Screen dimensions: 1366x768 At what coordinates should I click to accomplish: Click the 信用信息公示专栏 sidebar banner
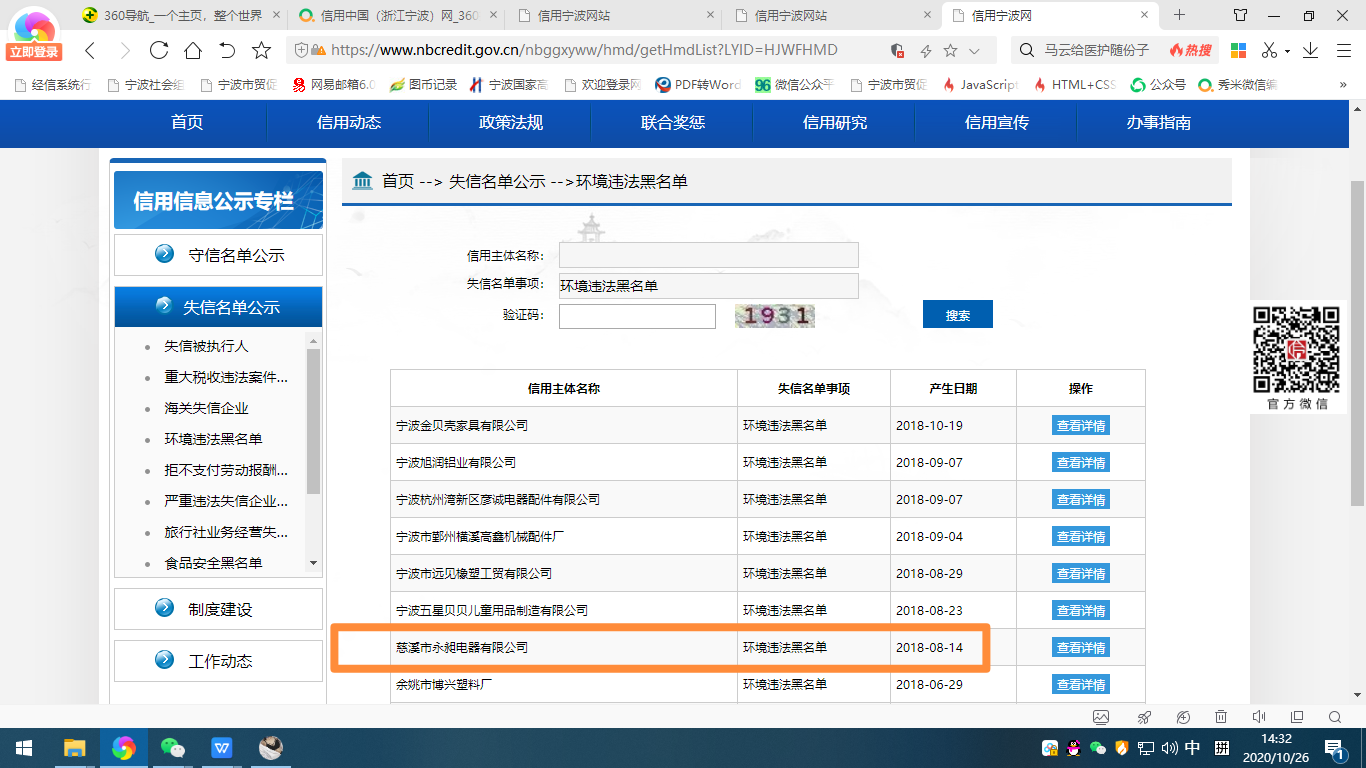pyautogui.click(x=218, y=200)
